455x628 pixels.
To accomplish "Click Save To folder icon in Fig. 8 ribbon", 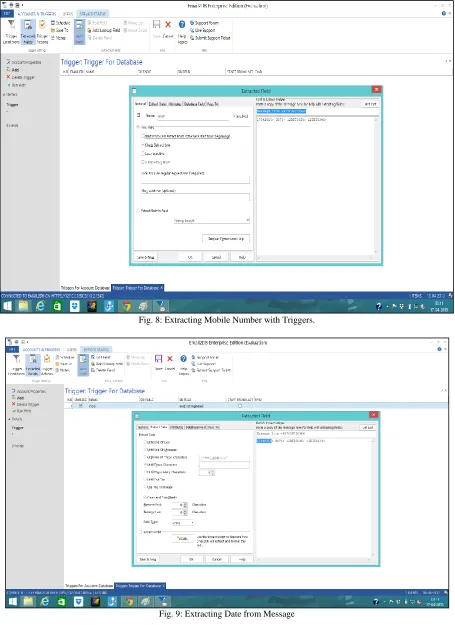I will 53,30.
